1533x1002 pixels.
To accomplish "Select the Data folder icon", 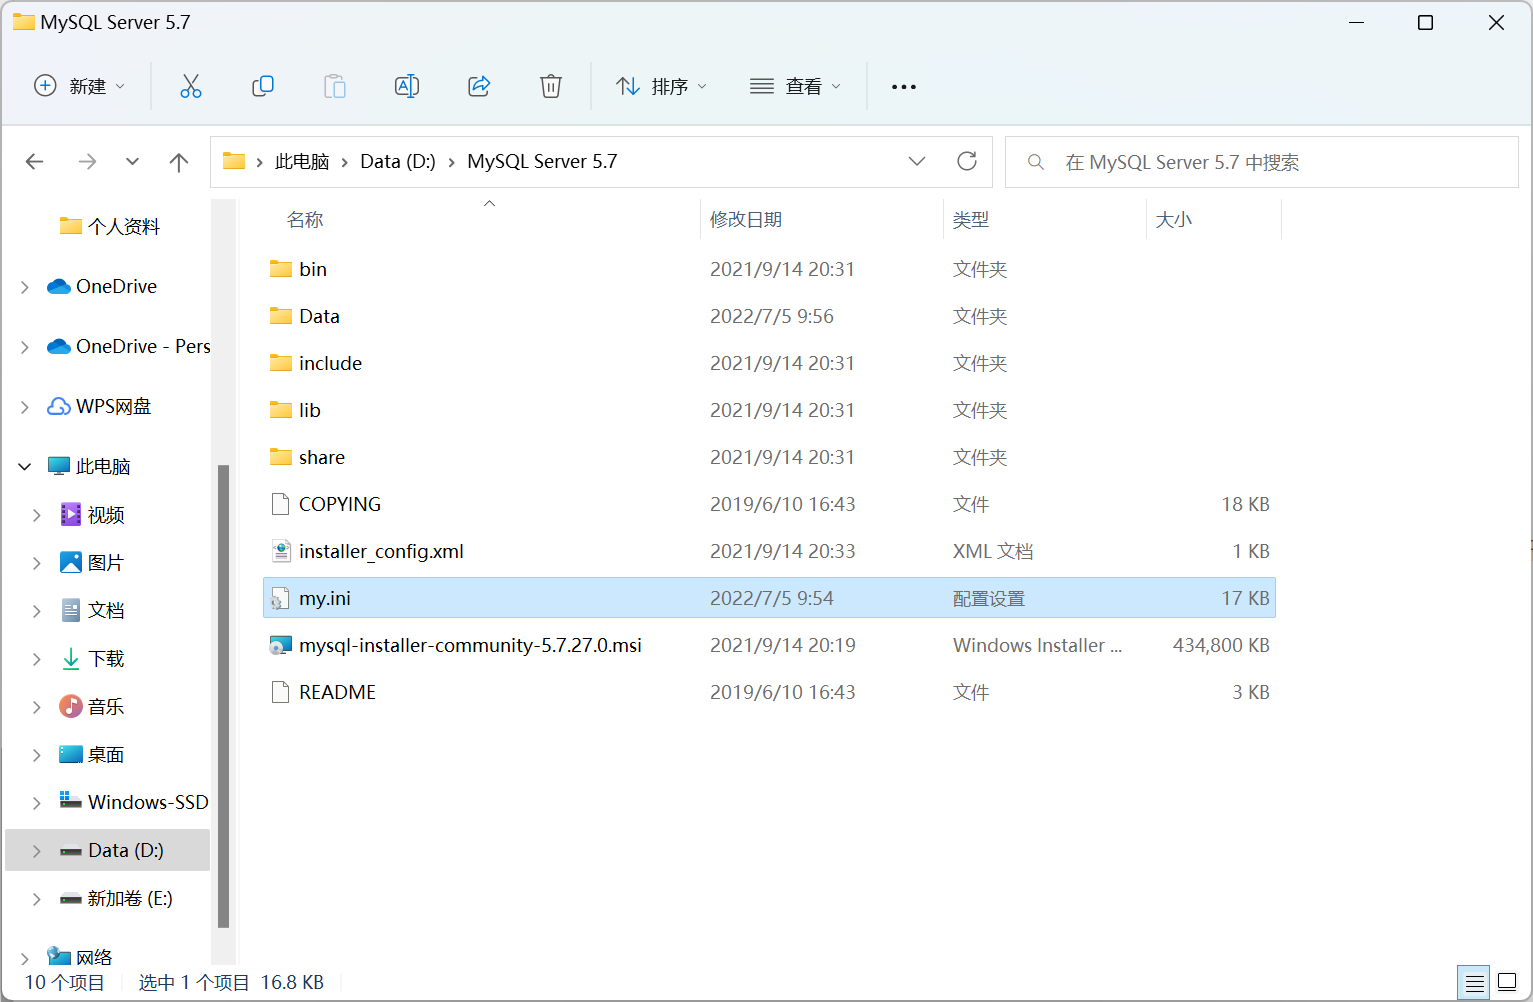I will pos(281,316).
